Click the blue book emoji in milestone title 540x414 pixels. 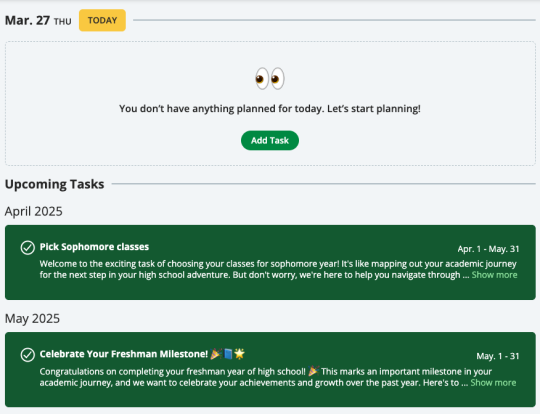(x=228, y=354)
